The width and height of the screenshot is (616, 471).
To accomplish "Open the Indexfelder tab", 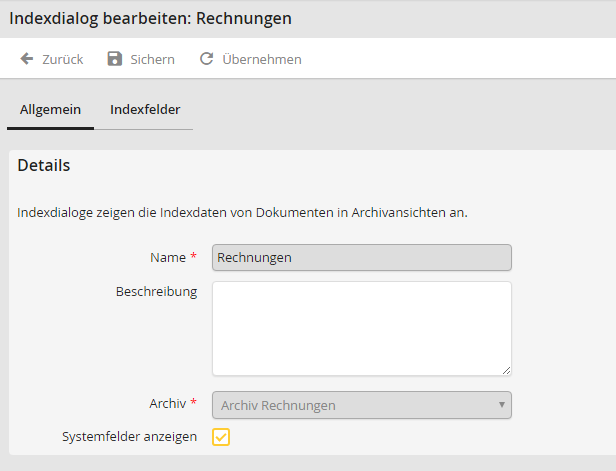I will click(145, 109).
